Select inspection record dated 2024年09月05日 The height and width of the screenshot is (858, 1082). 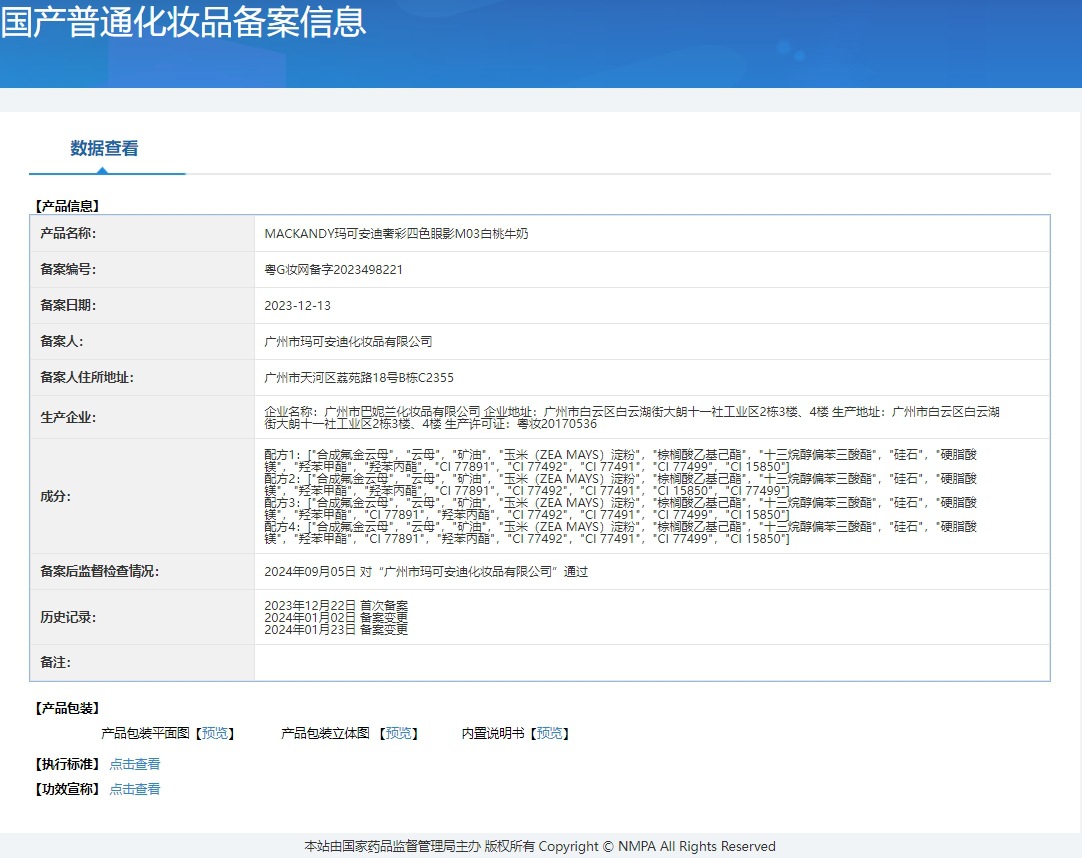tap(426, 572)
